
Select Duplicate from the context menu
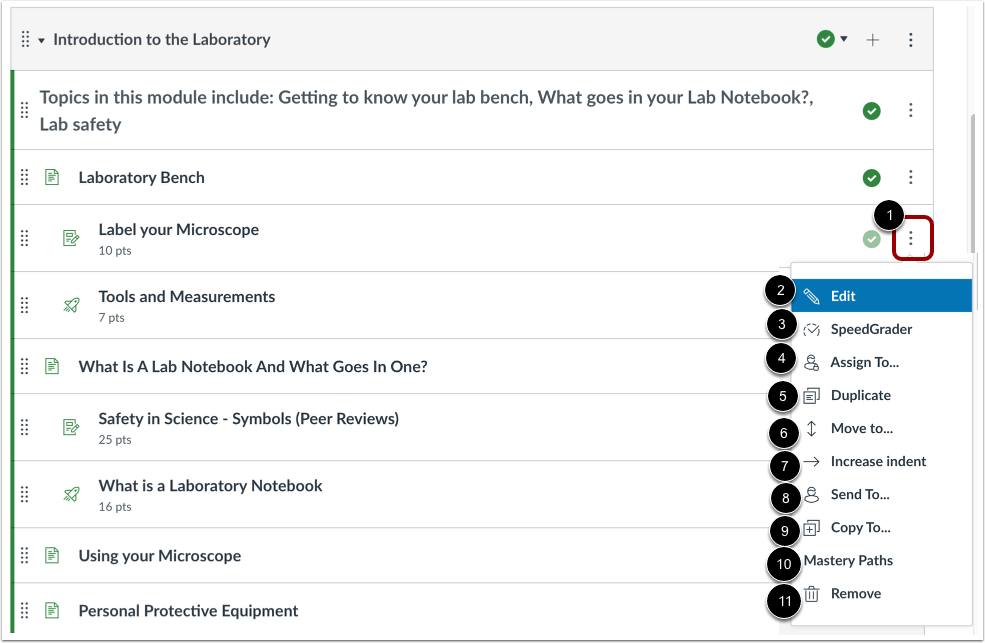pyautogui.click(x=861, y=394)
